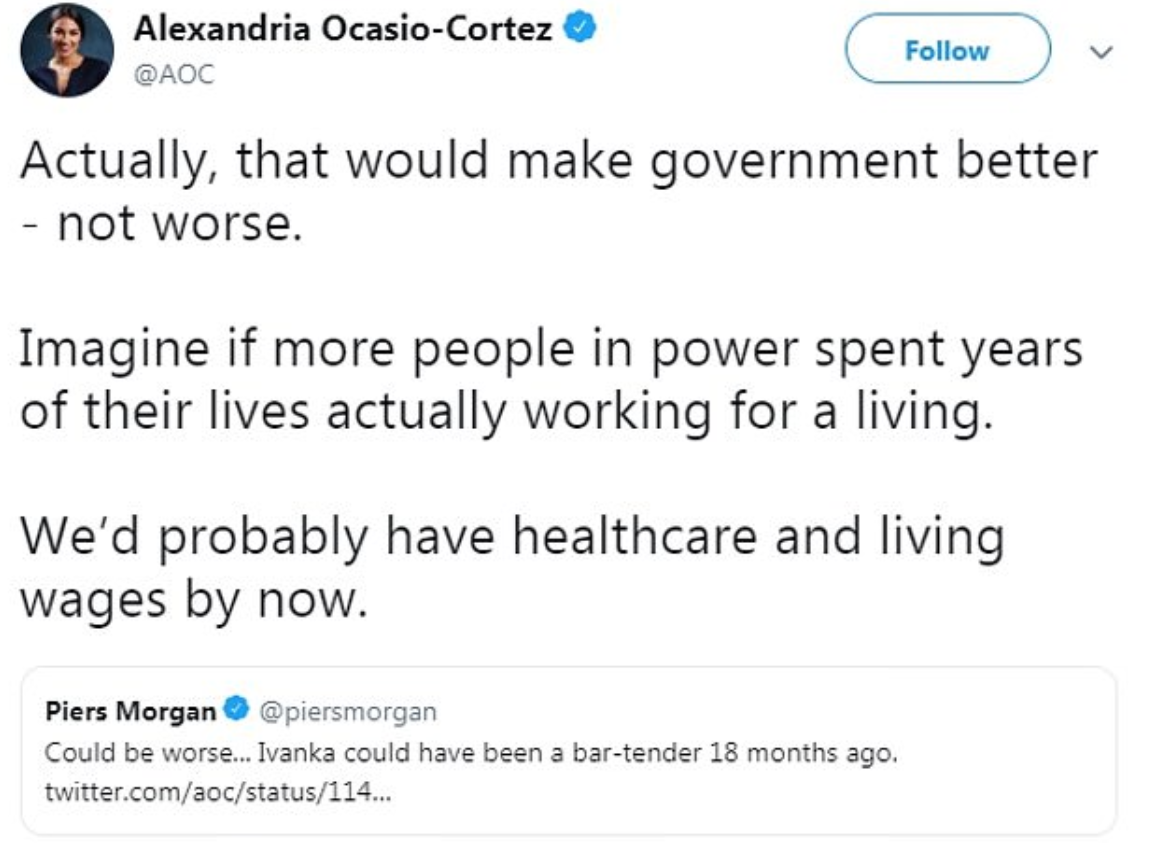The height and width of the screenshot is (843, 1173).
Task: Expand the tweet options chevron menu
Action: tap(1101, 51)
